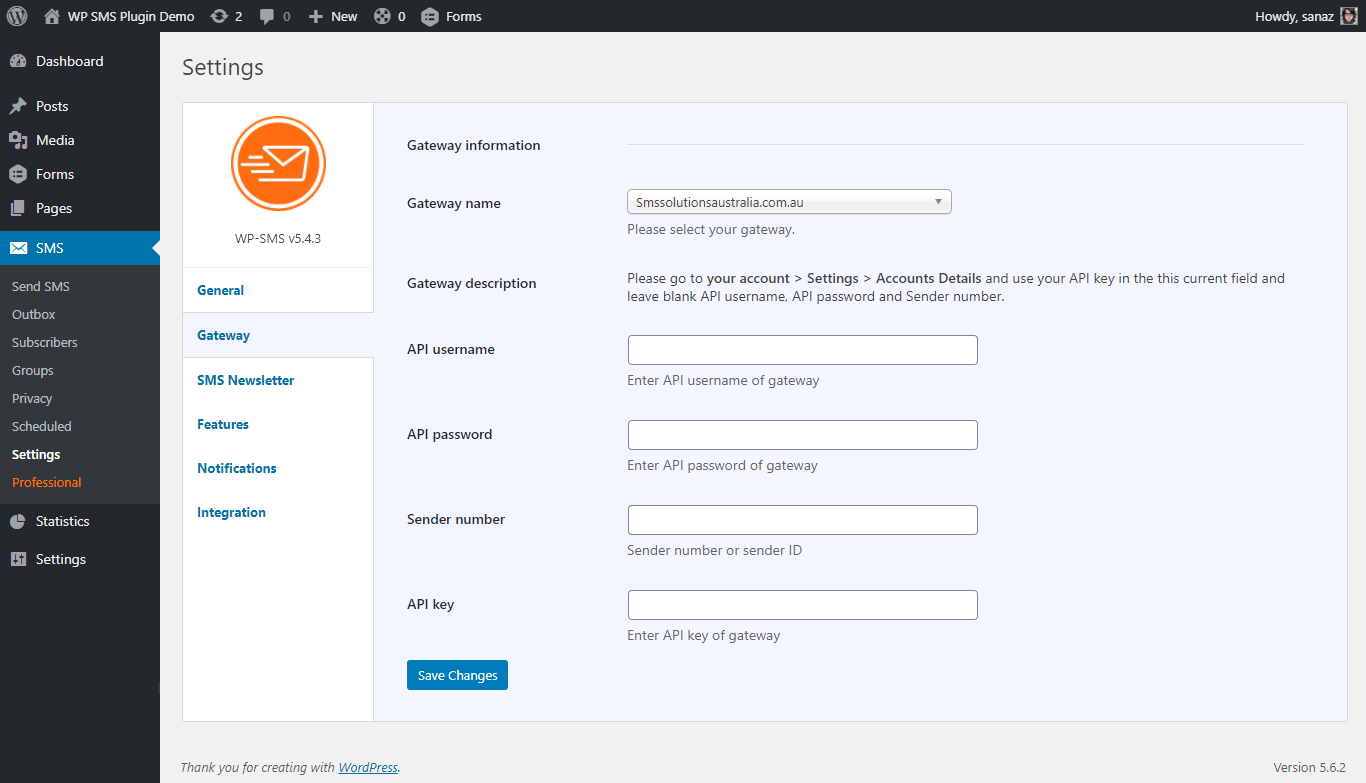
Task: Open the Posts menu label
Action: click(52, 106)
